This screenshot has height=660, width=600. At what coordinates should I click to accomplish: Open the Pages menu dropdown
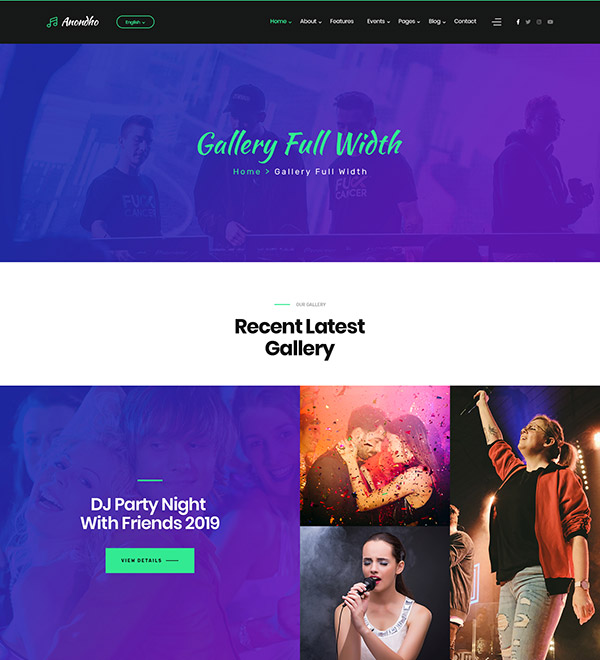click(x=409, y=21)
